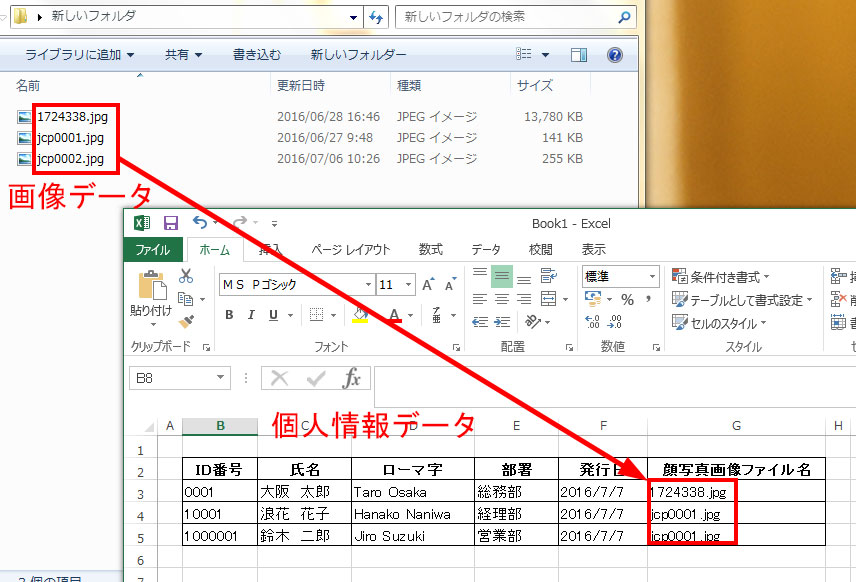Switch to the ページ レイアウト tab
Image resolution: width=856 pixels, height=582 pixels.
(x=350, y=250)
